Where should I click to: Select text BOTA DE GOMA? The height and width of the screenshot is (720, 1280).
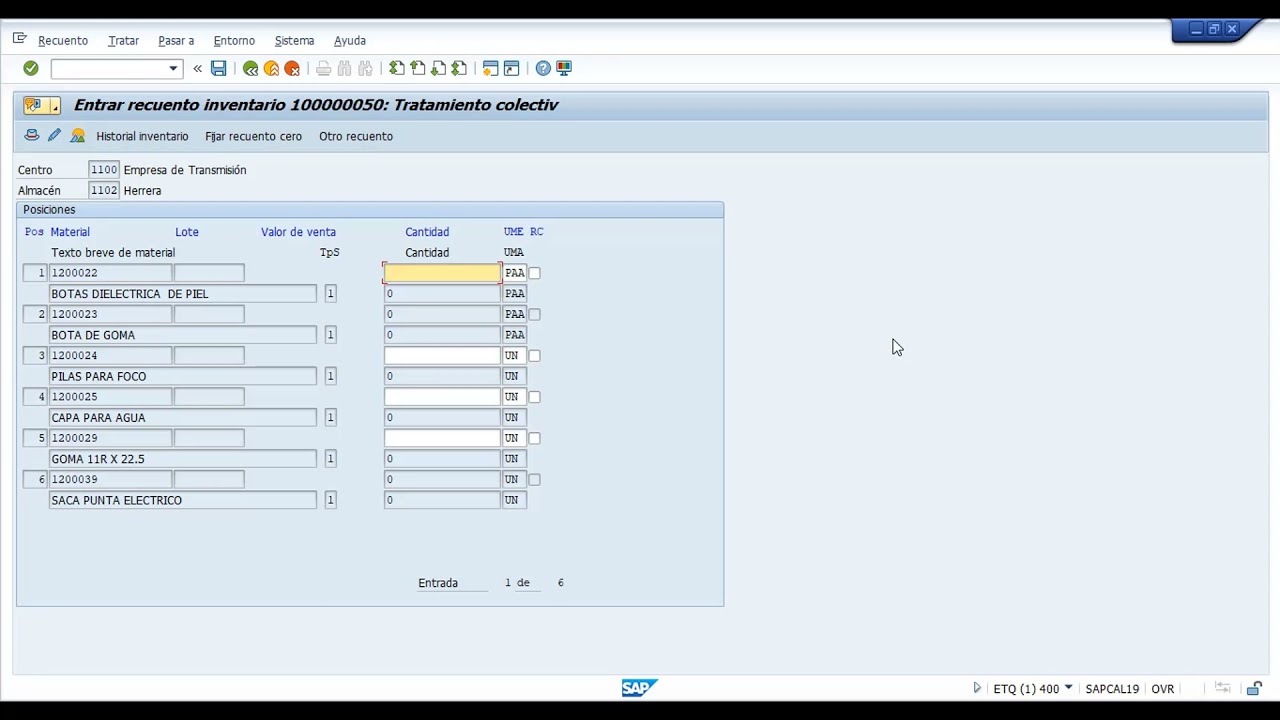click(93, 335)
